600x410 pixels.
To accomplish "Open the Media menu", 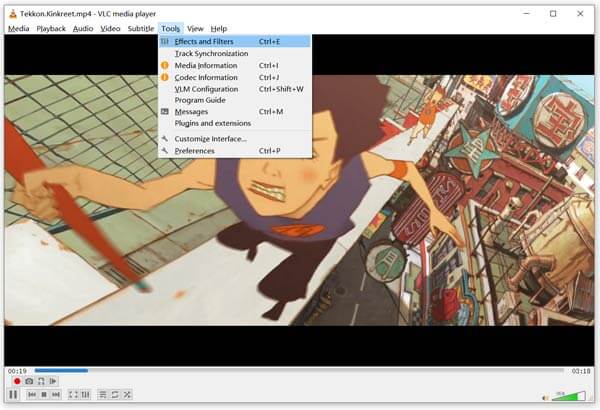I will [18, 29].
